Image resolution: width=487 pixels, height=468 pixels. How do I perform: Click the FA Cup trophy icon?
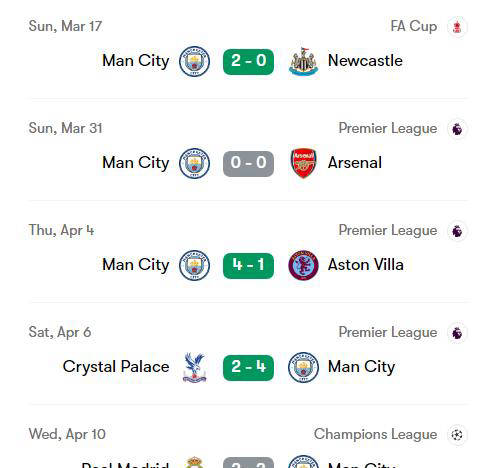click(457, 27)
